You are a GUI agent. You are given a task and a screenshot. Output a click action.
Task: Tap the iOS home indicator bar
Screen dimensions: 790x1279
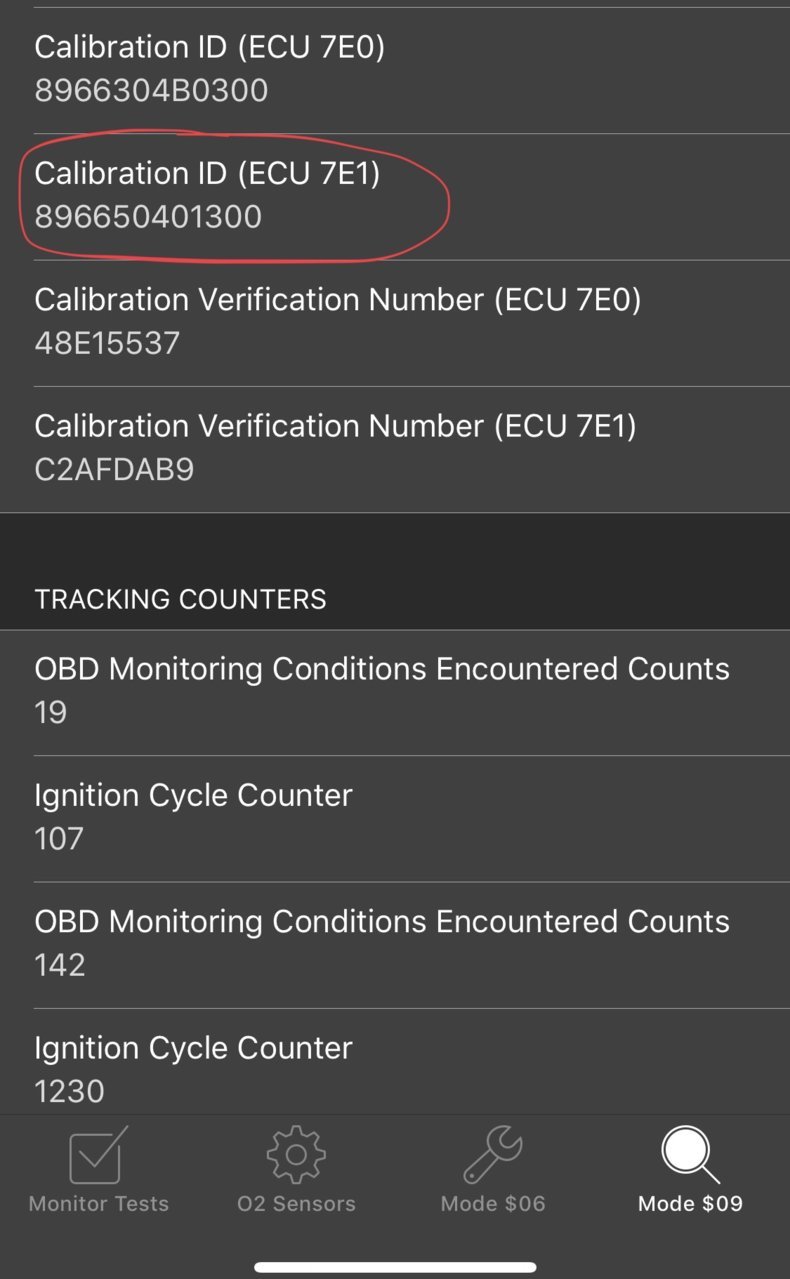pyautogui.click(x=395, y=1267)
